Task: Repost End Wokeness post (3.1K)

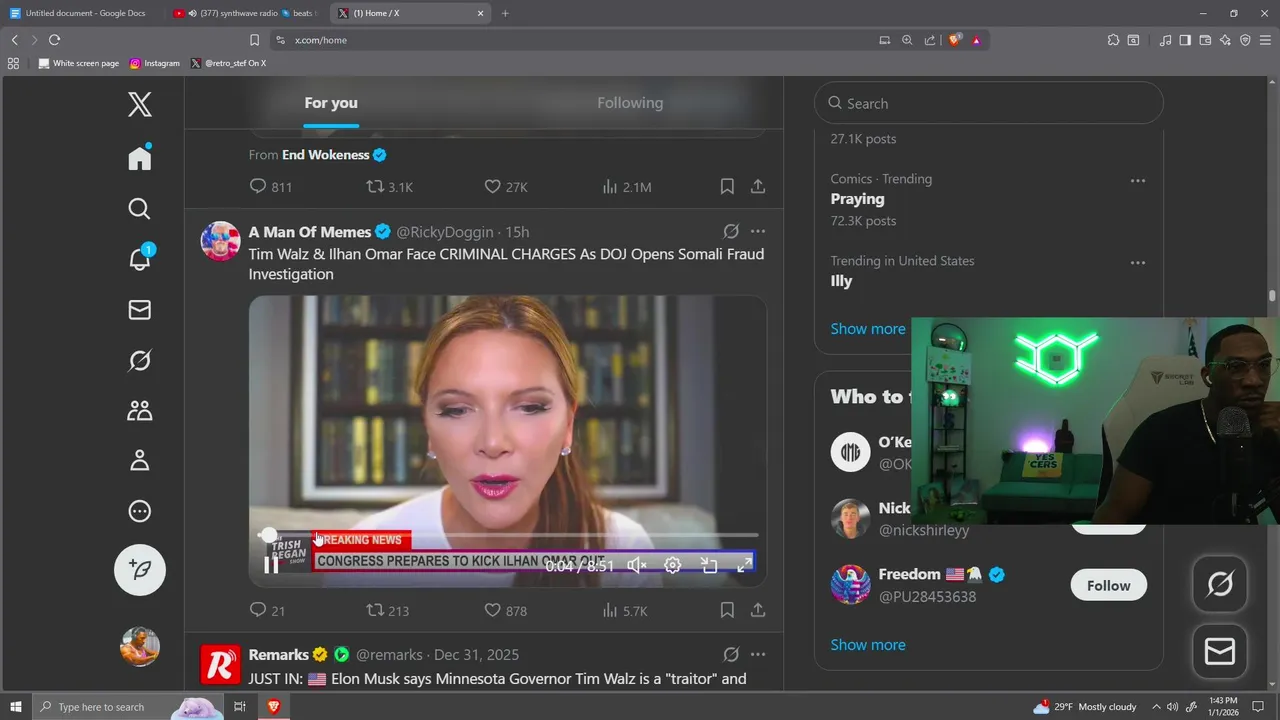Action: [389, 187]
